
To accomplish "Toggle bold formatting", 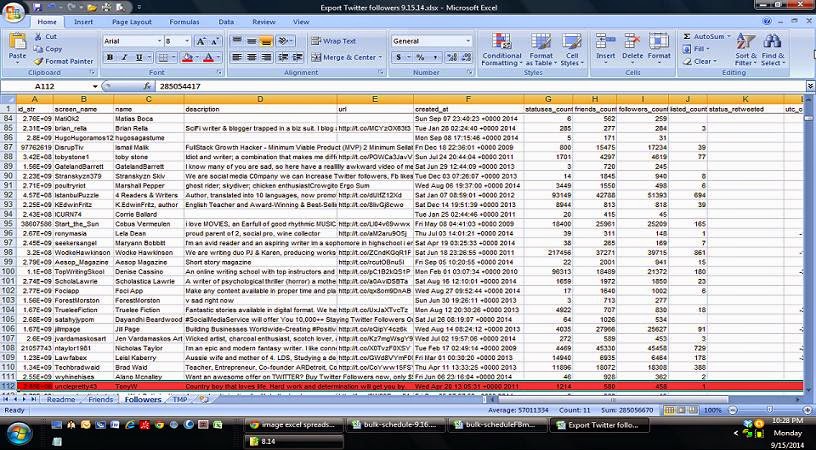I will (110, 58).
